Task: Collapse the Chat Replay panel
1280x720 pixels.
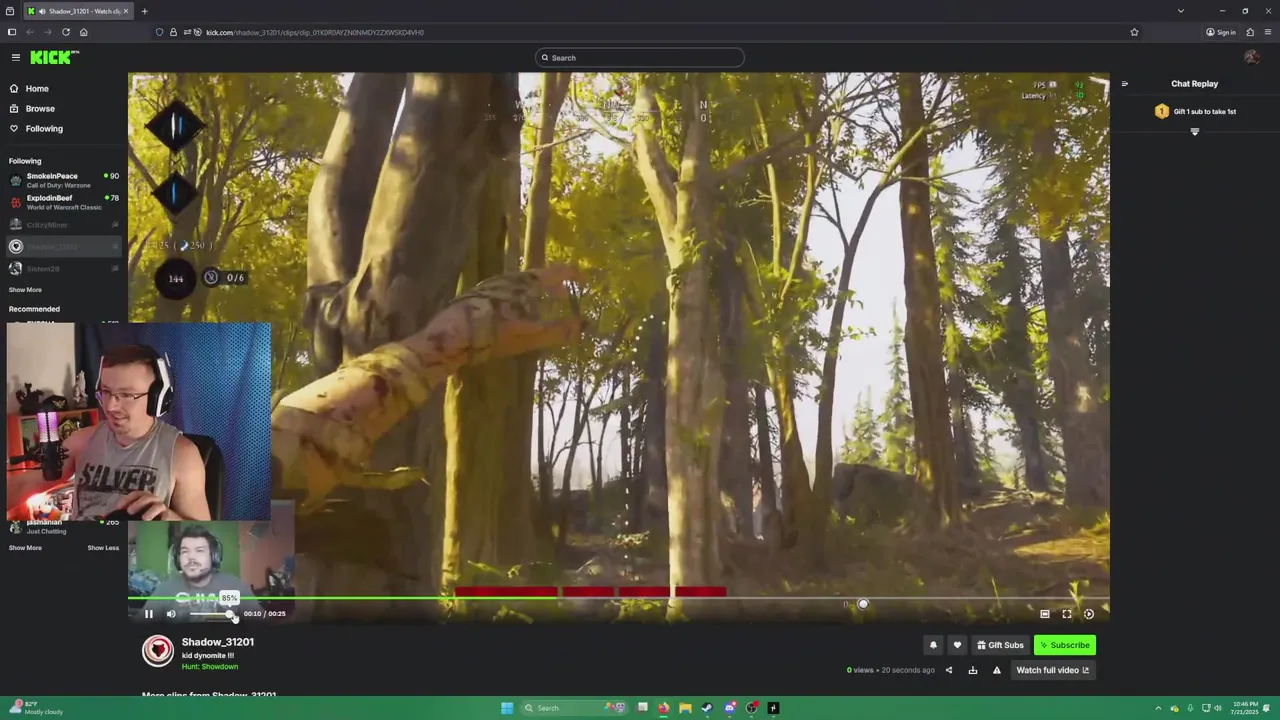Action: click(1125, 84)
